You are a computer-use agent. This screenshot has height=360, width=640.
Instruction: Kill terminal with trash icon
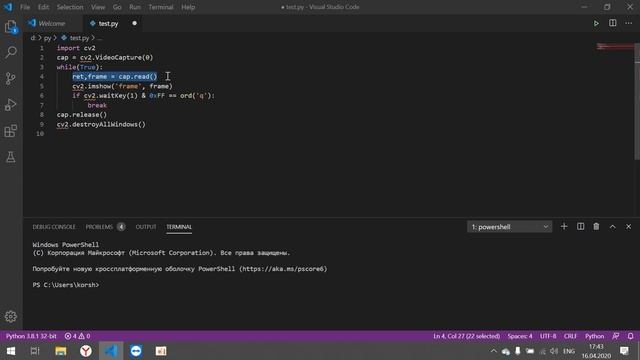click(x=596, y=227)
